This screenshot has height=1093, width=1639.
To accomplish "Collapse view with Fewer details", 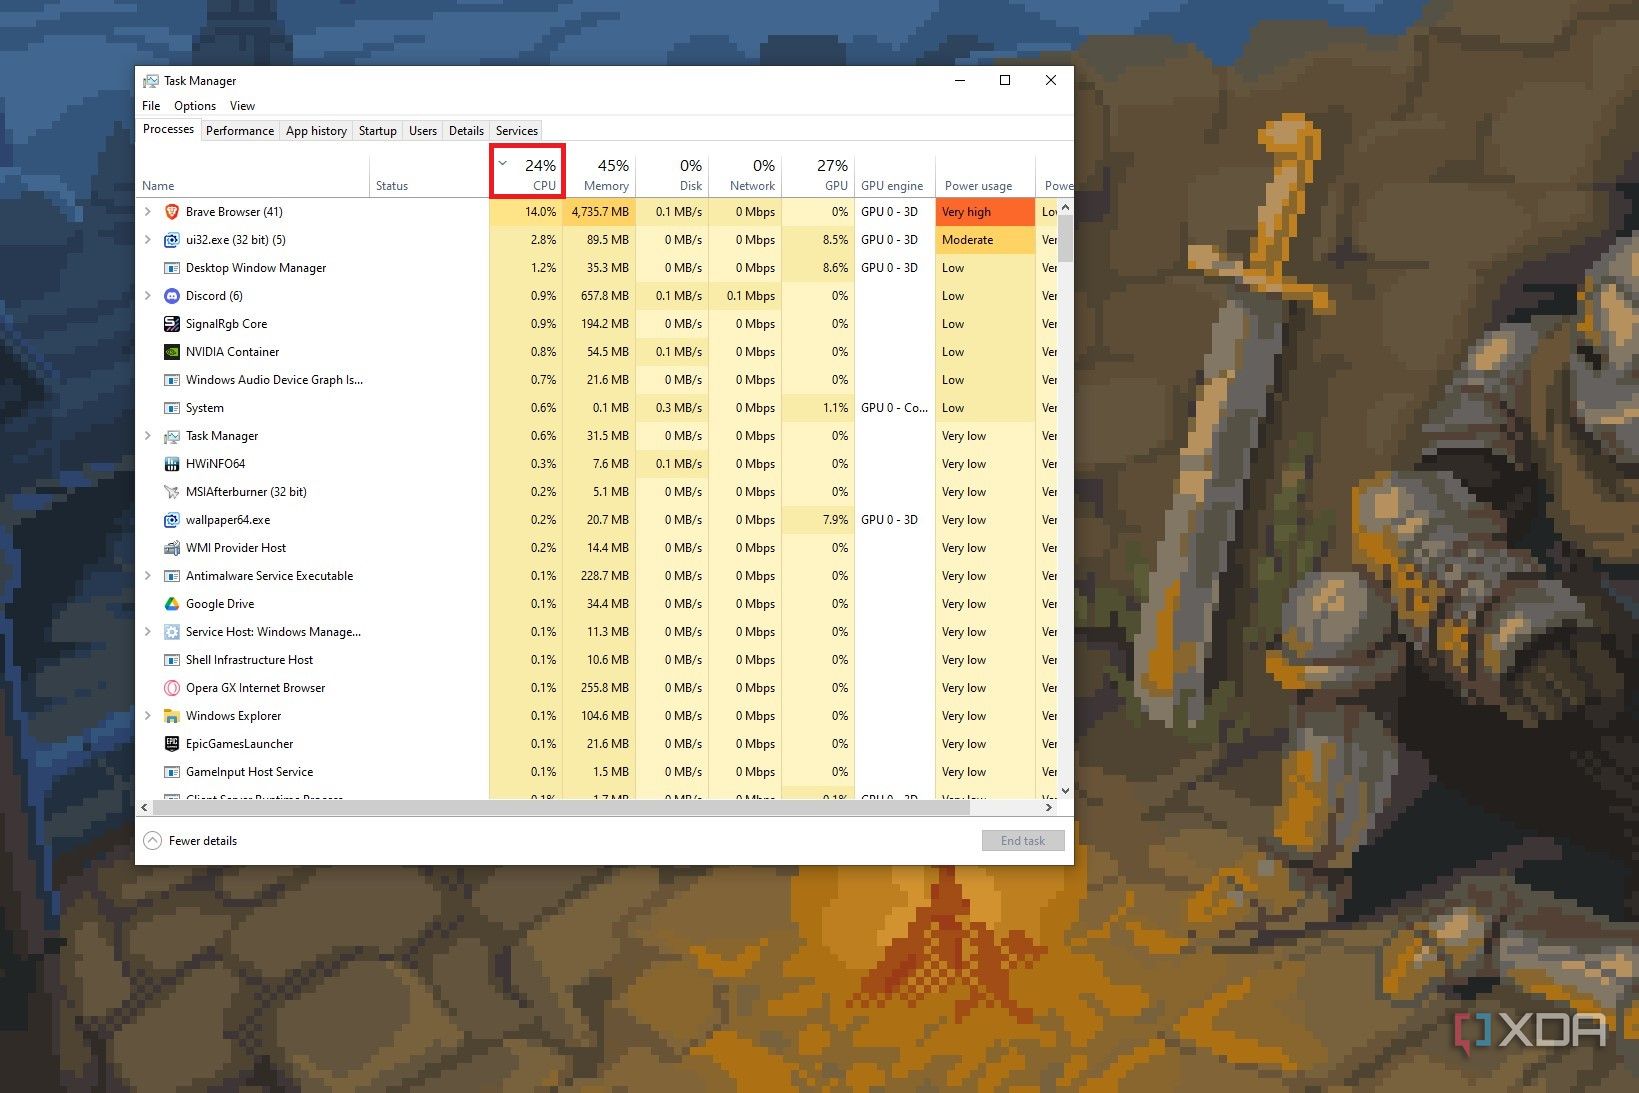I will [x=191, y=841].
